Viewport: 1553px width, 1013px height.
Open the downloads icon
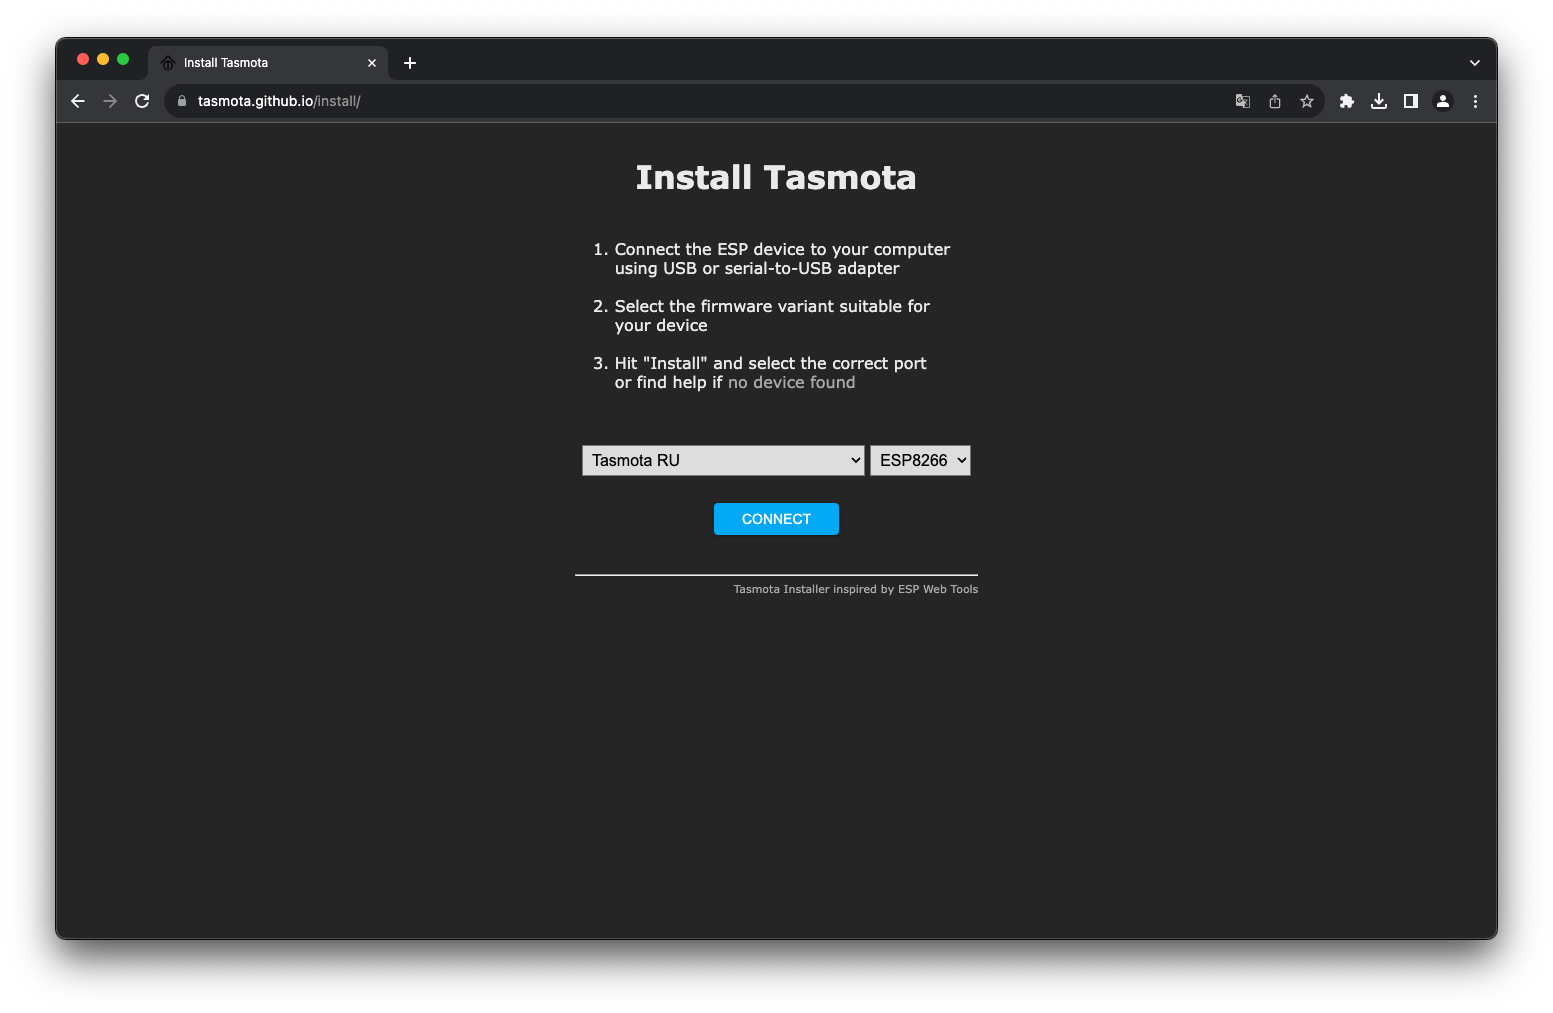(1379, 101)
